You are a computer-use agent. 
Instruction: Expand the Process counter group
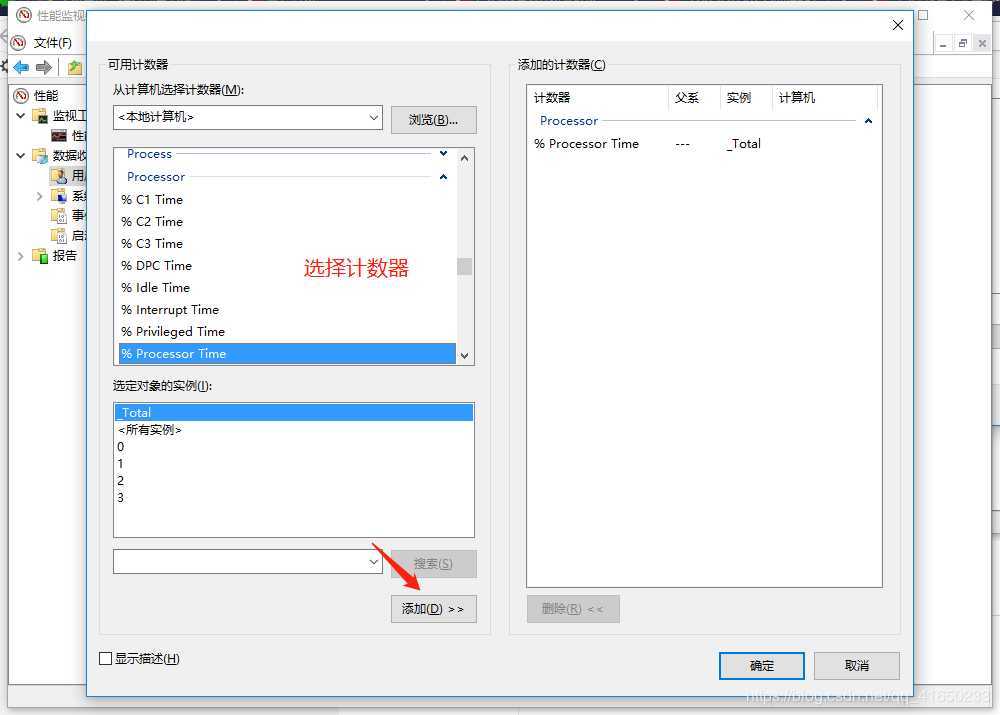[443, 154]
